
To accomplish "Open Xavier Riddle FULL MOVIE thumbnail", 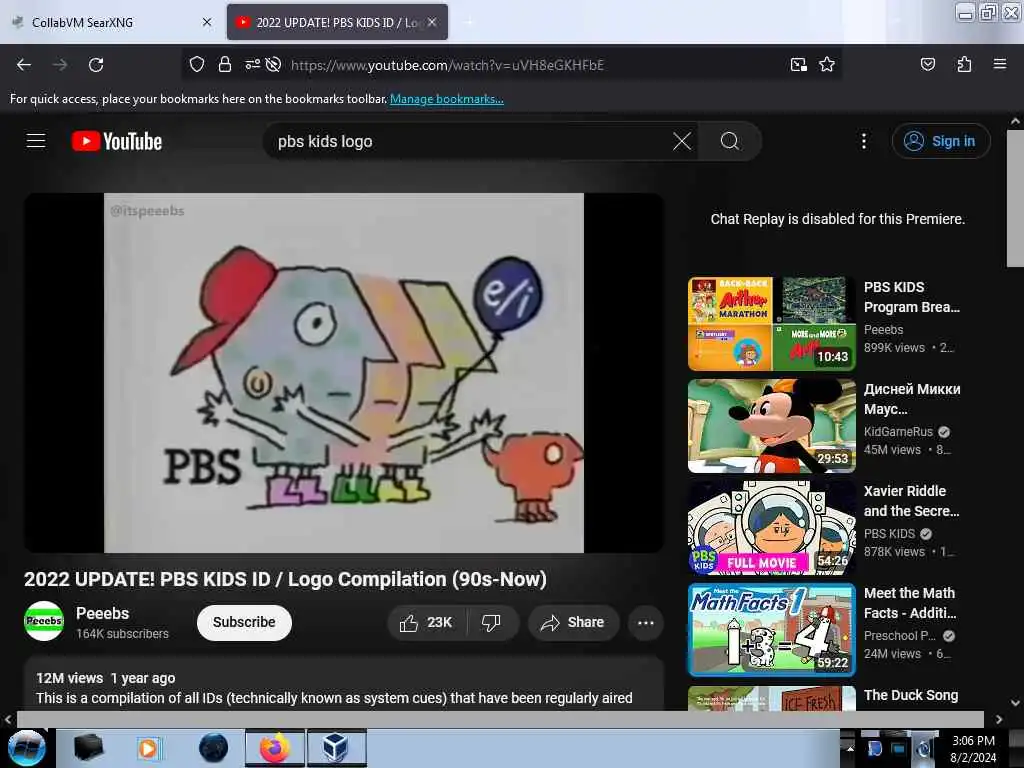I will click(772, 528).
